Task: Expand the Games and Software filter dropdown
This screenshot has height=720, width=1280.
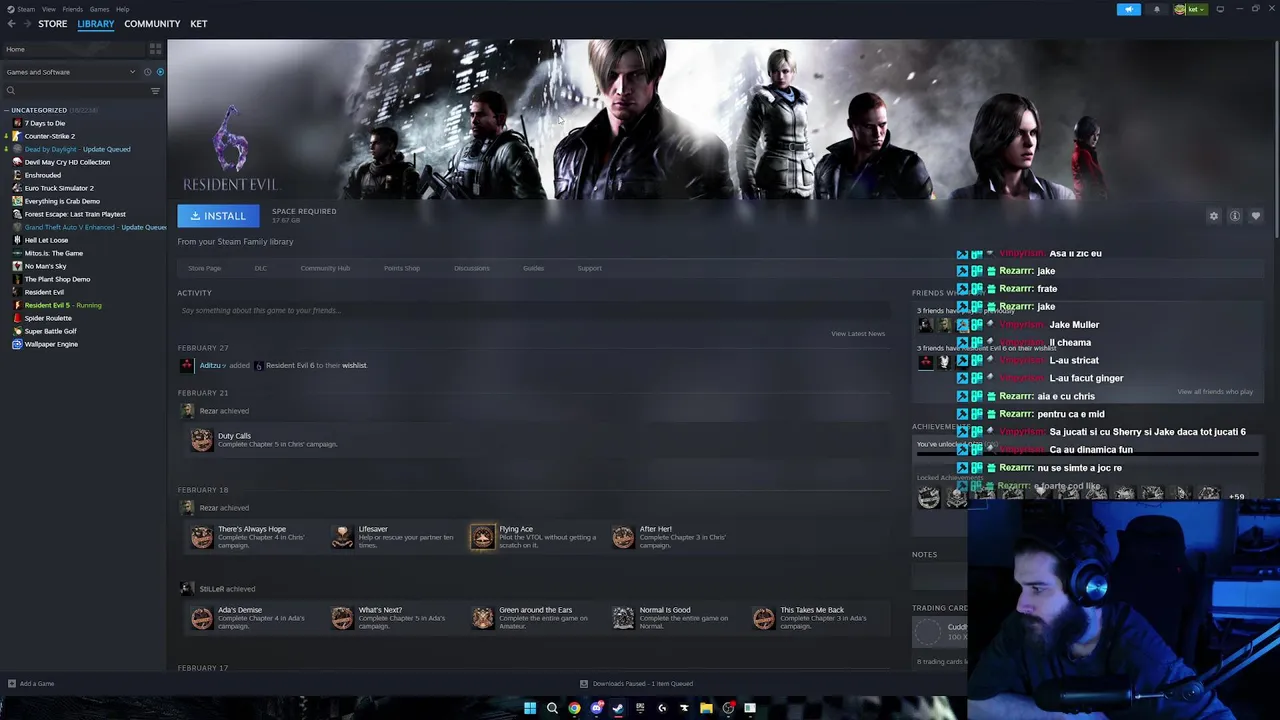Action: (x=70, y=72)
